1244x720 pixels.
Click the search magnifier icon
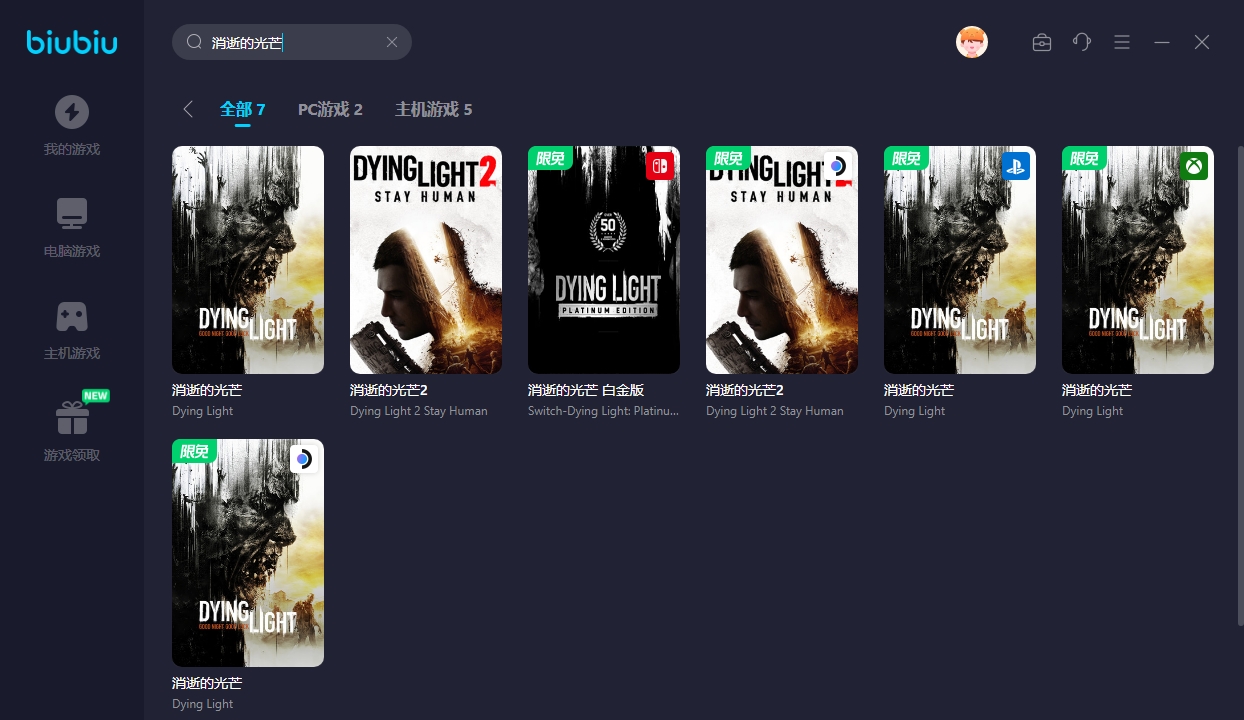pos(194,42)
